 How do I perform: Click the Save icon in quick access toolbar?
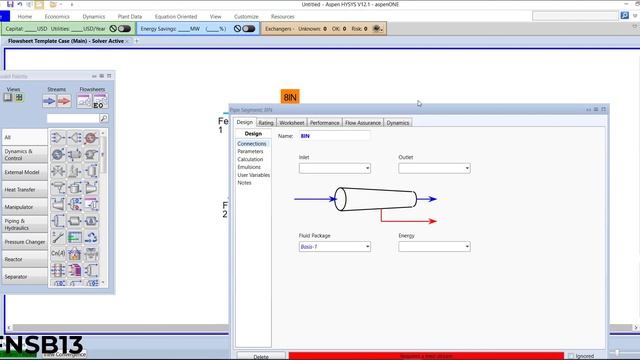tap(10, 4)
